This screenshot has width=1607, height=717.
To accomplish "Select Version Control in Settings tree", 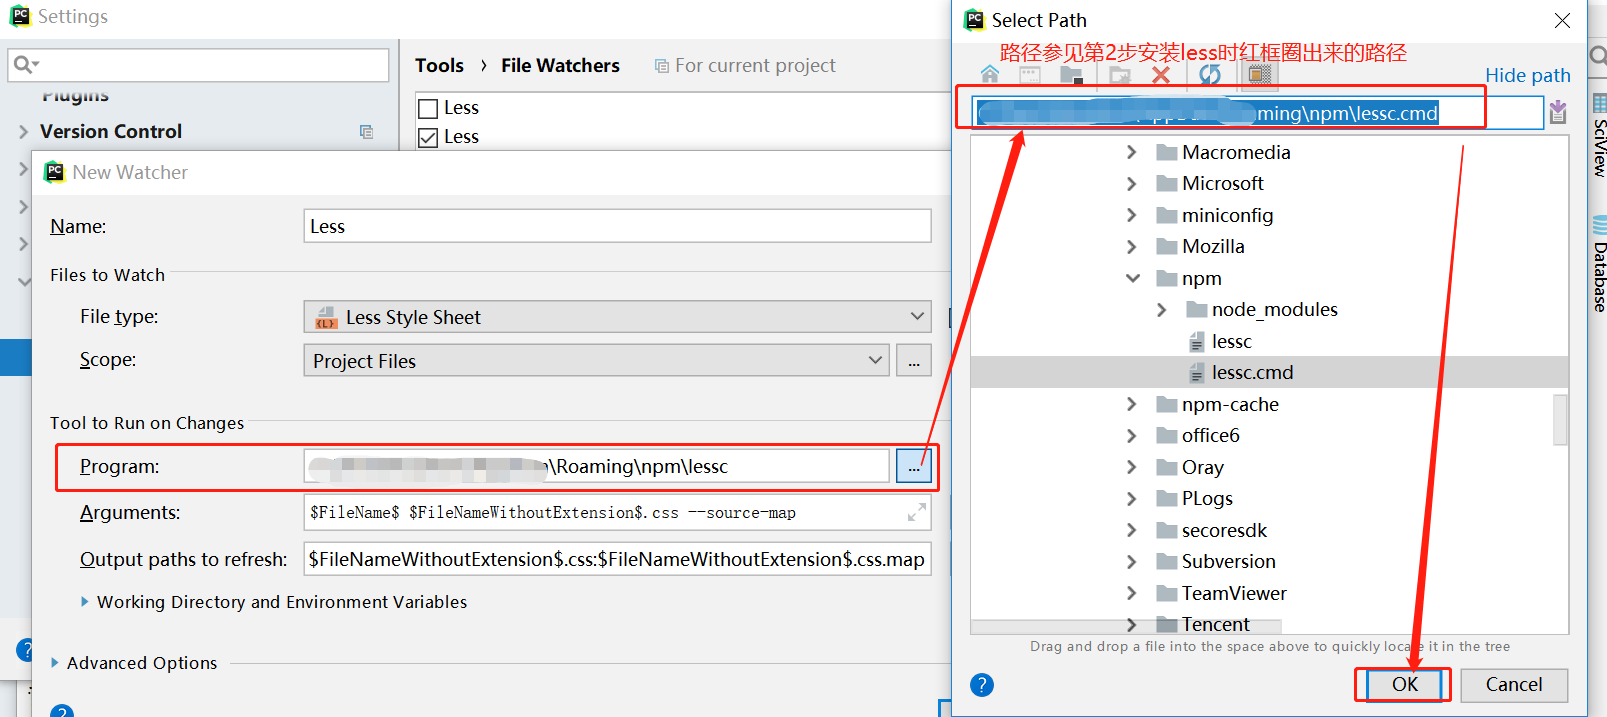I will coord(111,131).
